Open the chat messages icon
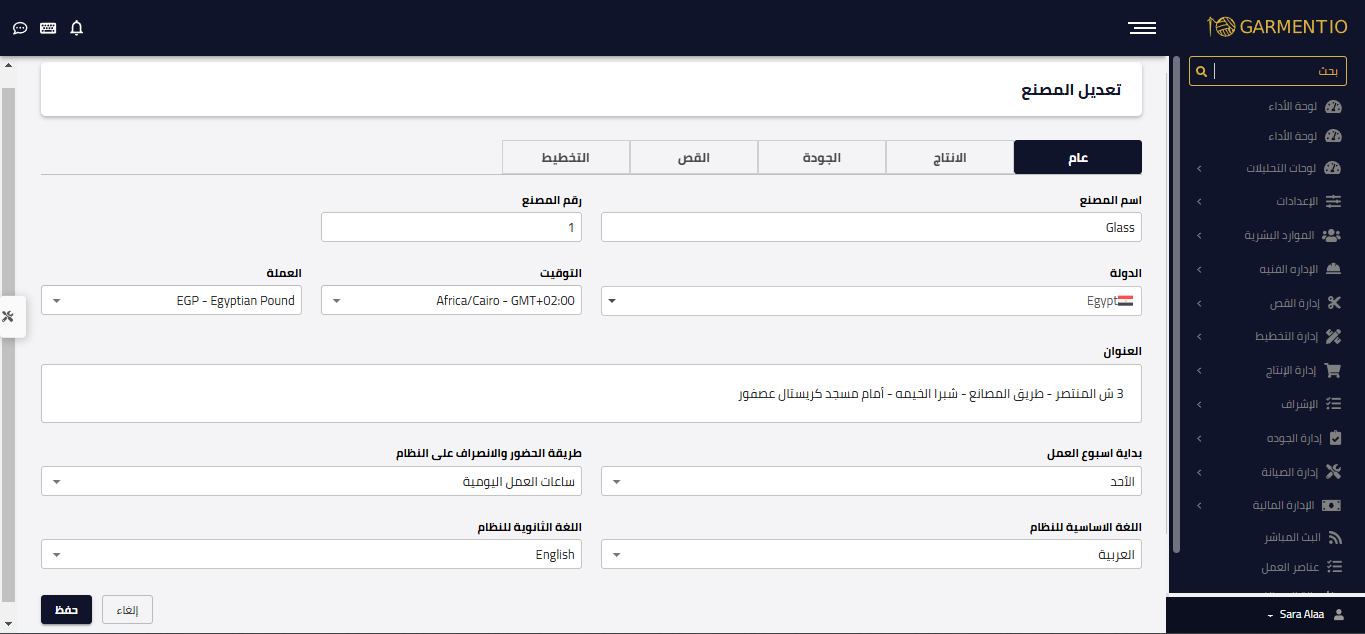The width and height of the screenshot is (1365, 634). 20,28
